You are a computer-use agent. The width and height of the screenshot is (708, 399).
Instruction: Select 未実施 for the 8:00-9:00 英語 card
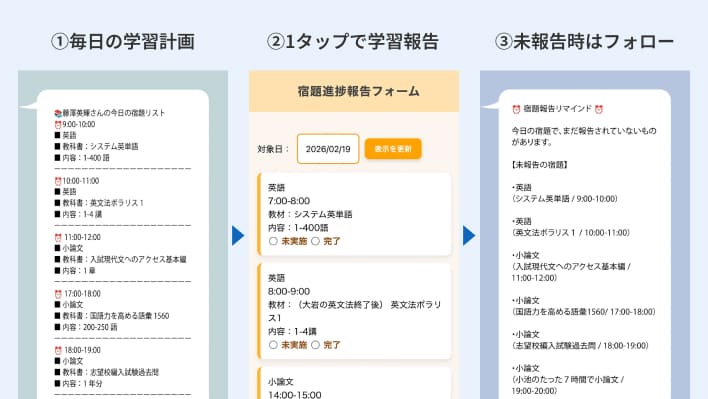pos(273,345)
